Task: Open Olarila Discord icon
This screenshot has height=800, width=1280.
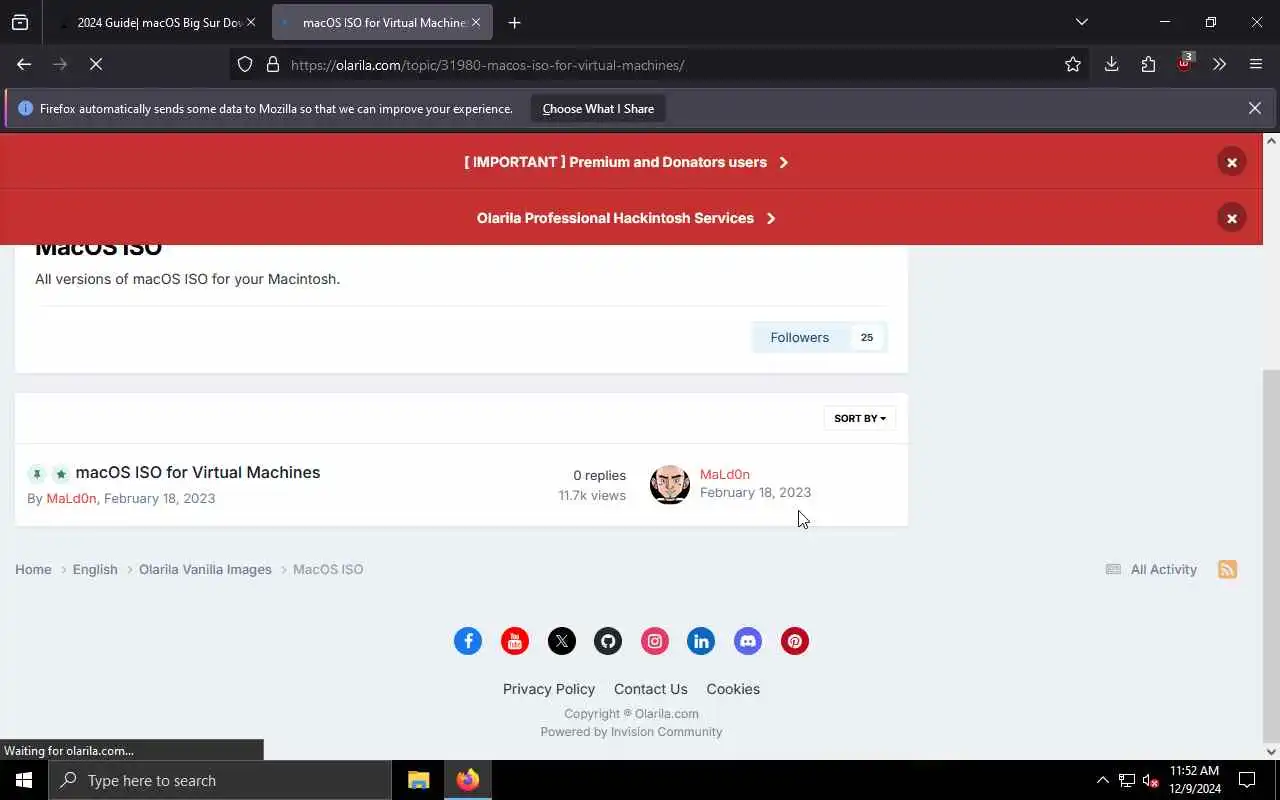Action: (x=748, y=641)
